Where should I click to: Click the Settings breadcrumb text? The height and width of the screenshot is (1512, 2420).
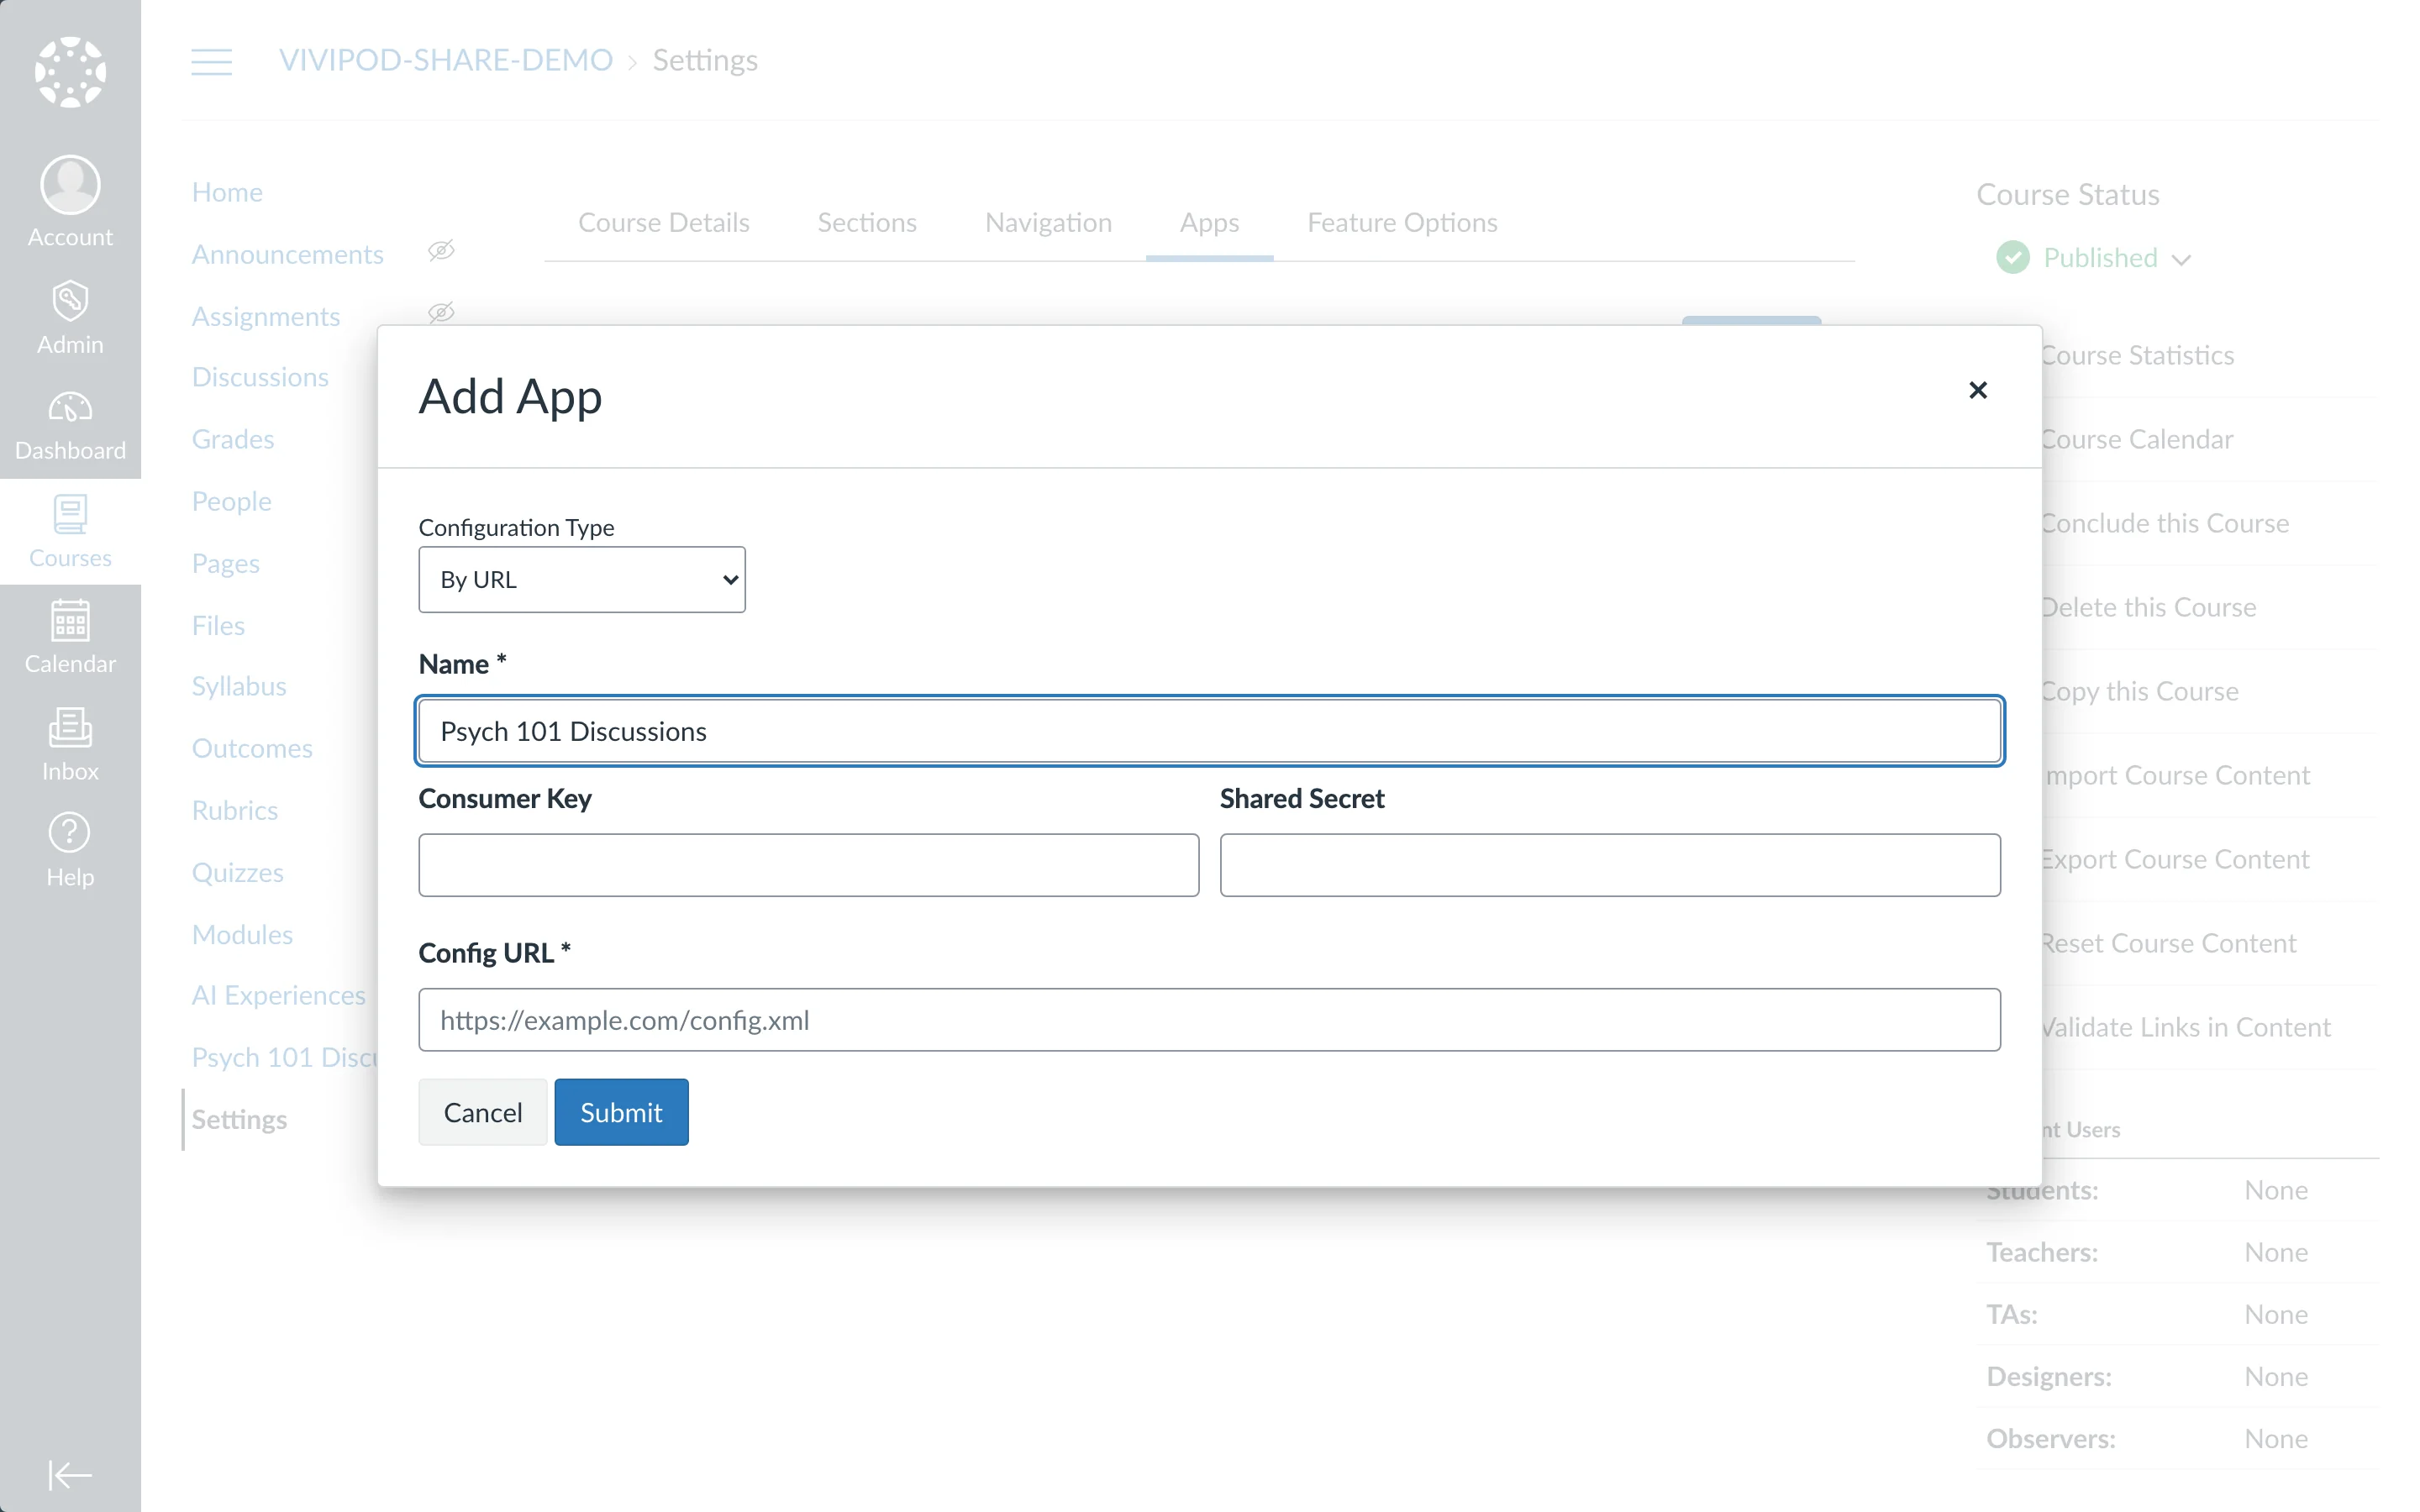coord(705,60)
